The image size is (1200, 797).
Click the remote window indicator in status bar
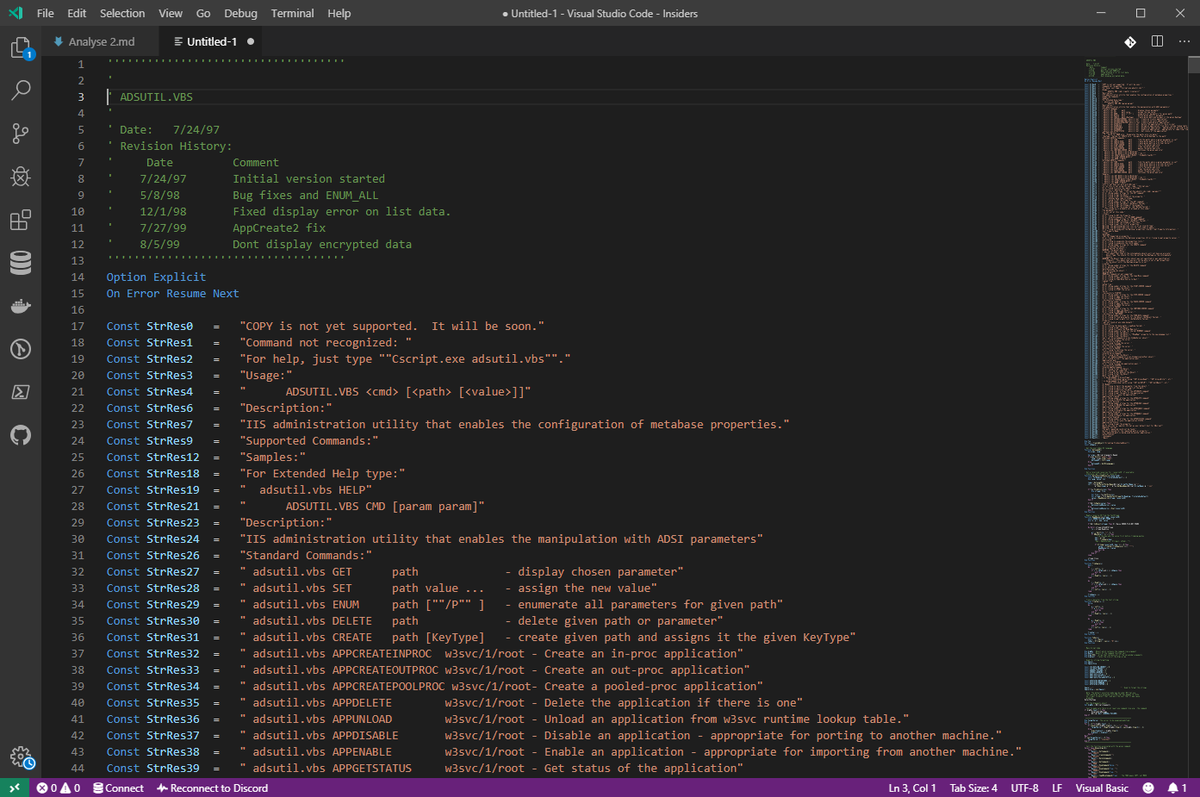14,788
